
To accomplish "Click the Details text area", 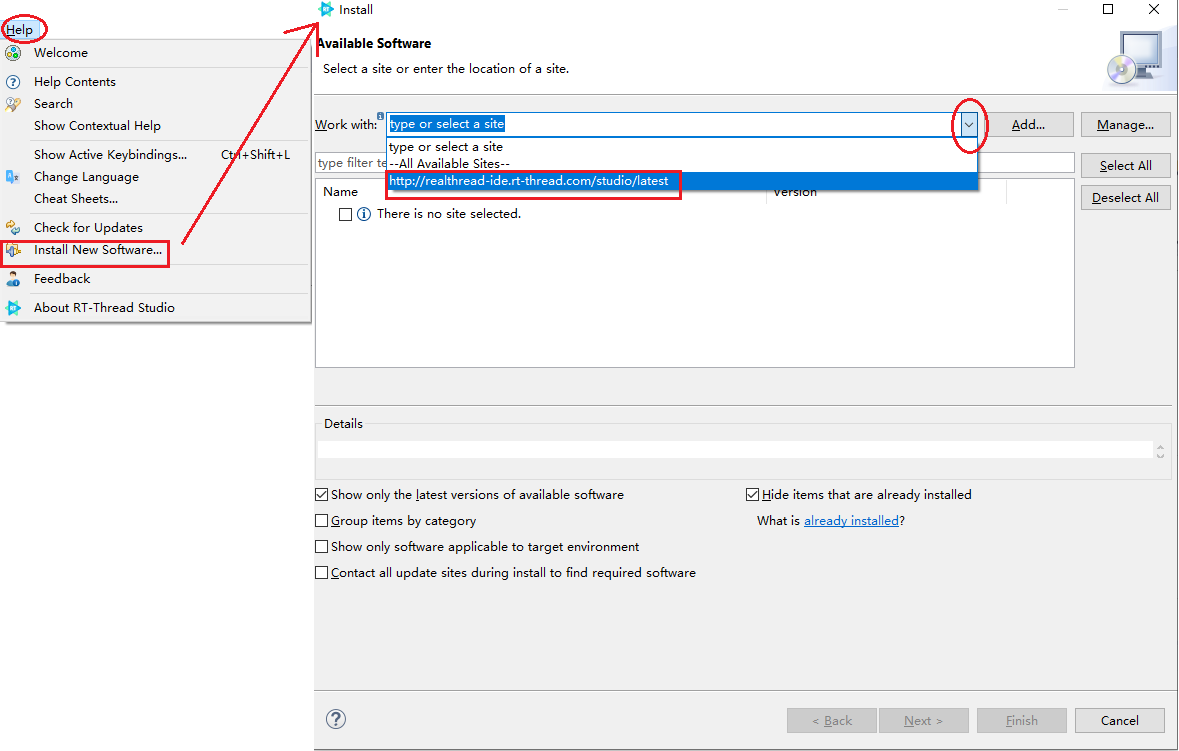I will click(735, 450).
